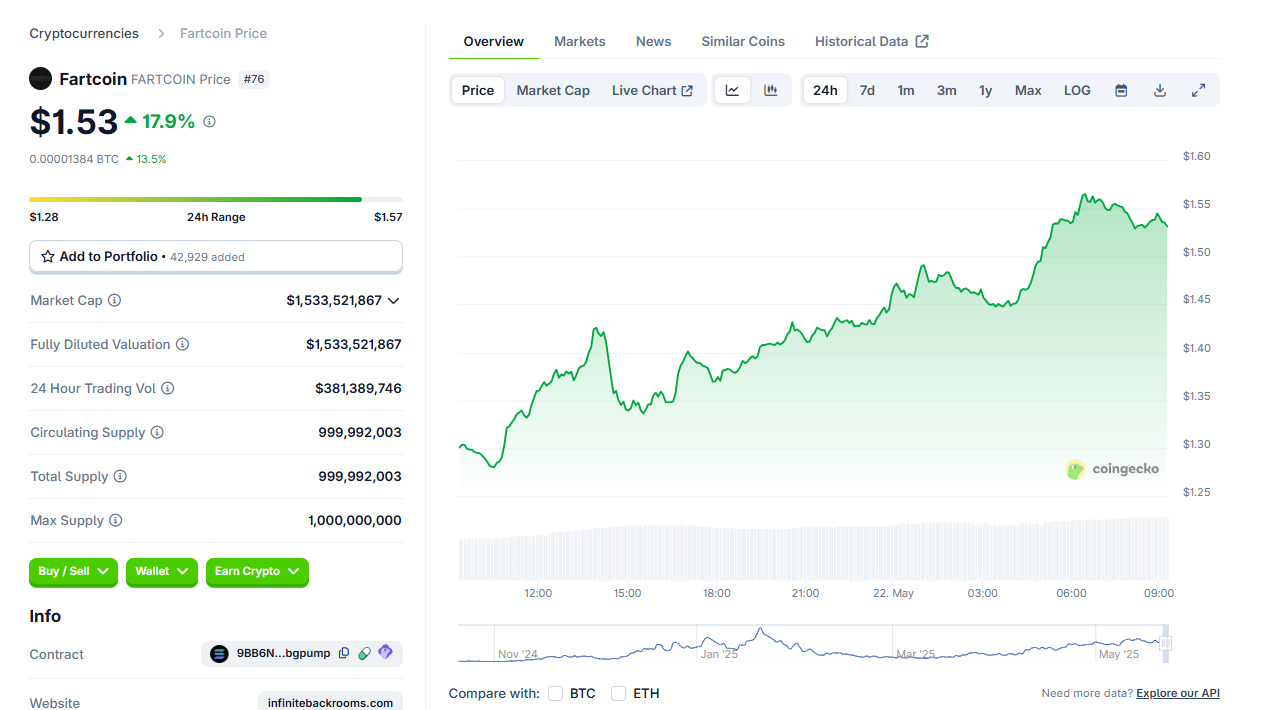Open the Similar Coins tab
1269x710 pixels.
click(743, 41)
